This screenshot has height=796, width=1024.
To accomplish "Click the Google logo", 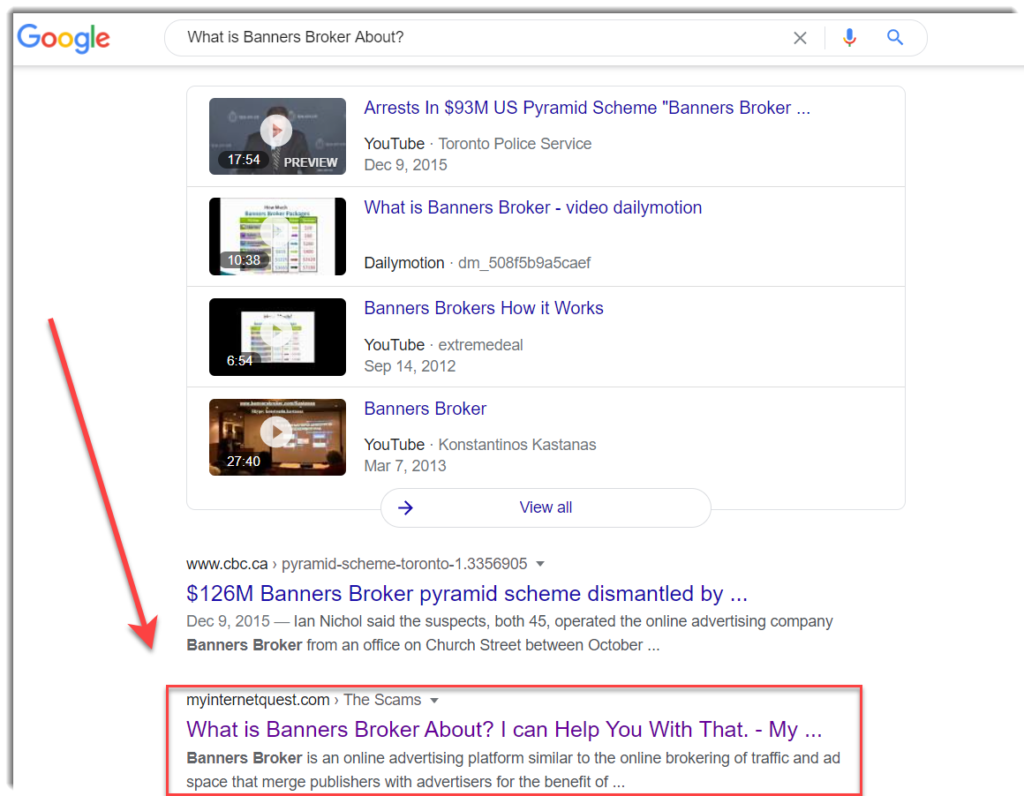I will [x=63, y=38].
